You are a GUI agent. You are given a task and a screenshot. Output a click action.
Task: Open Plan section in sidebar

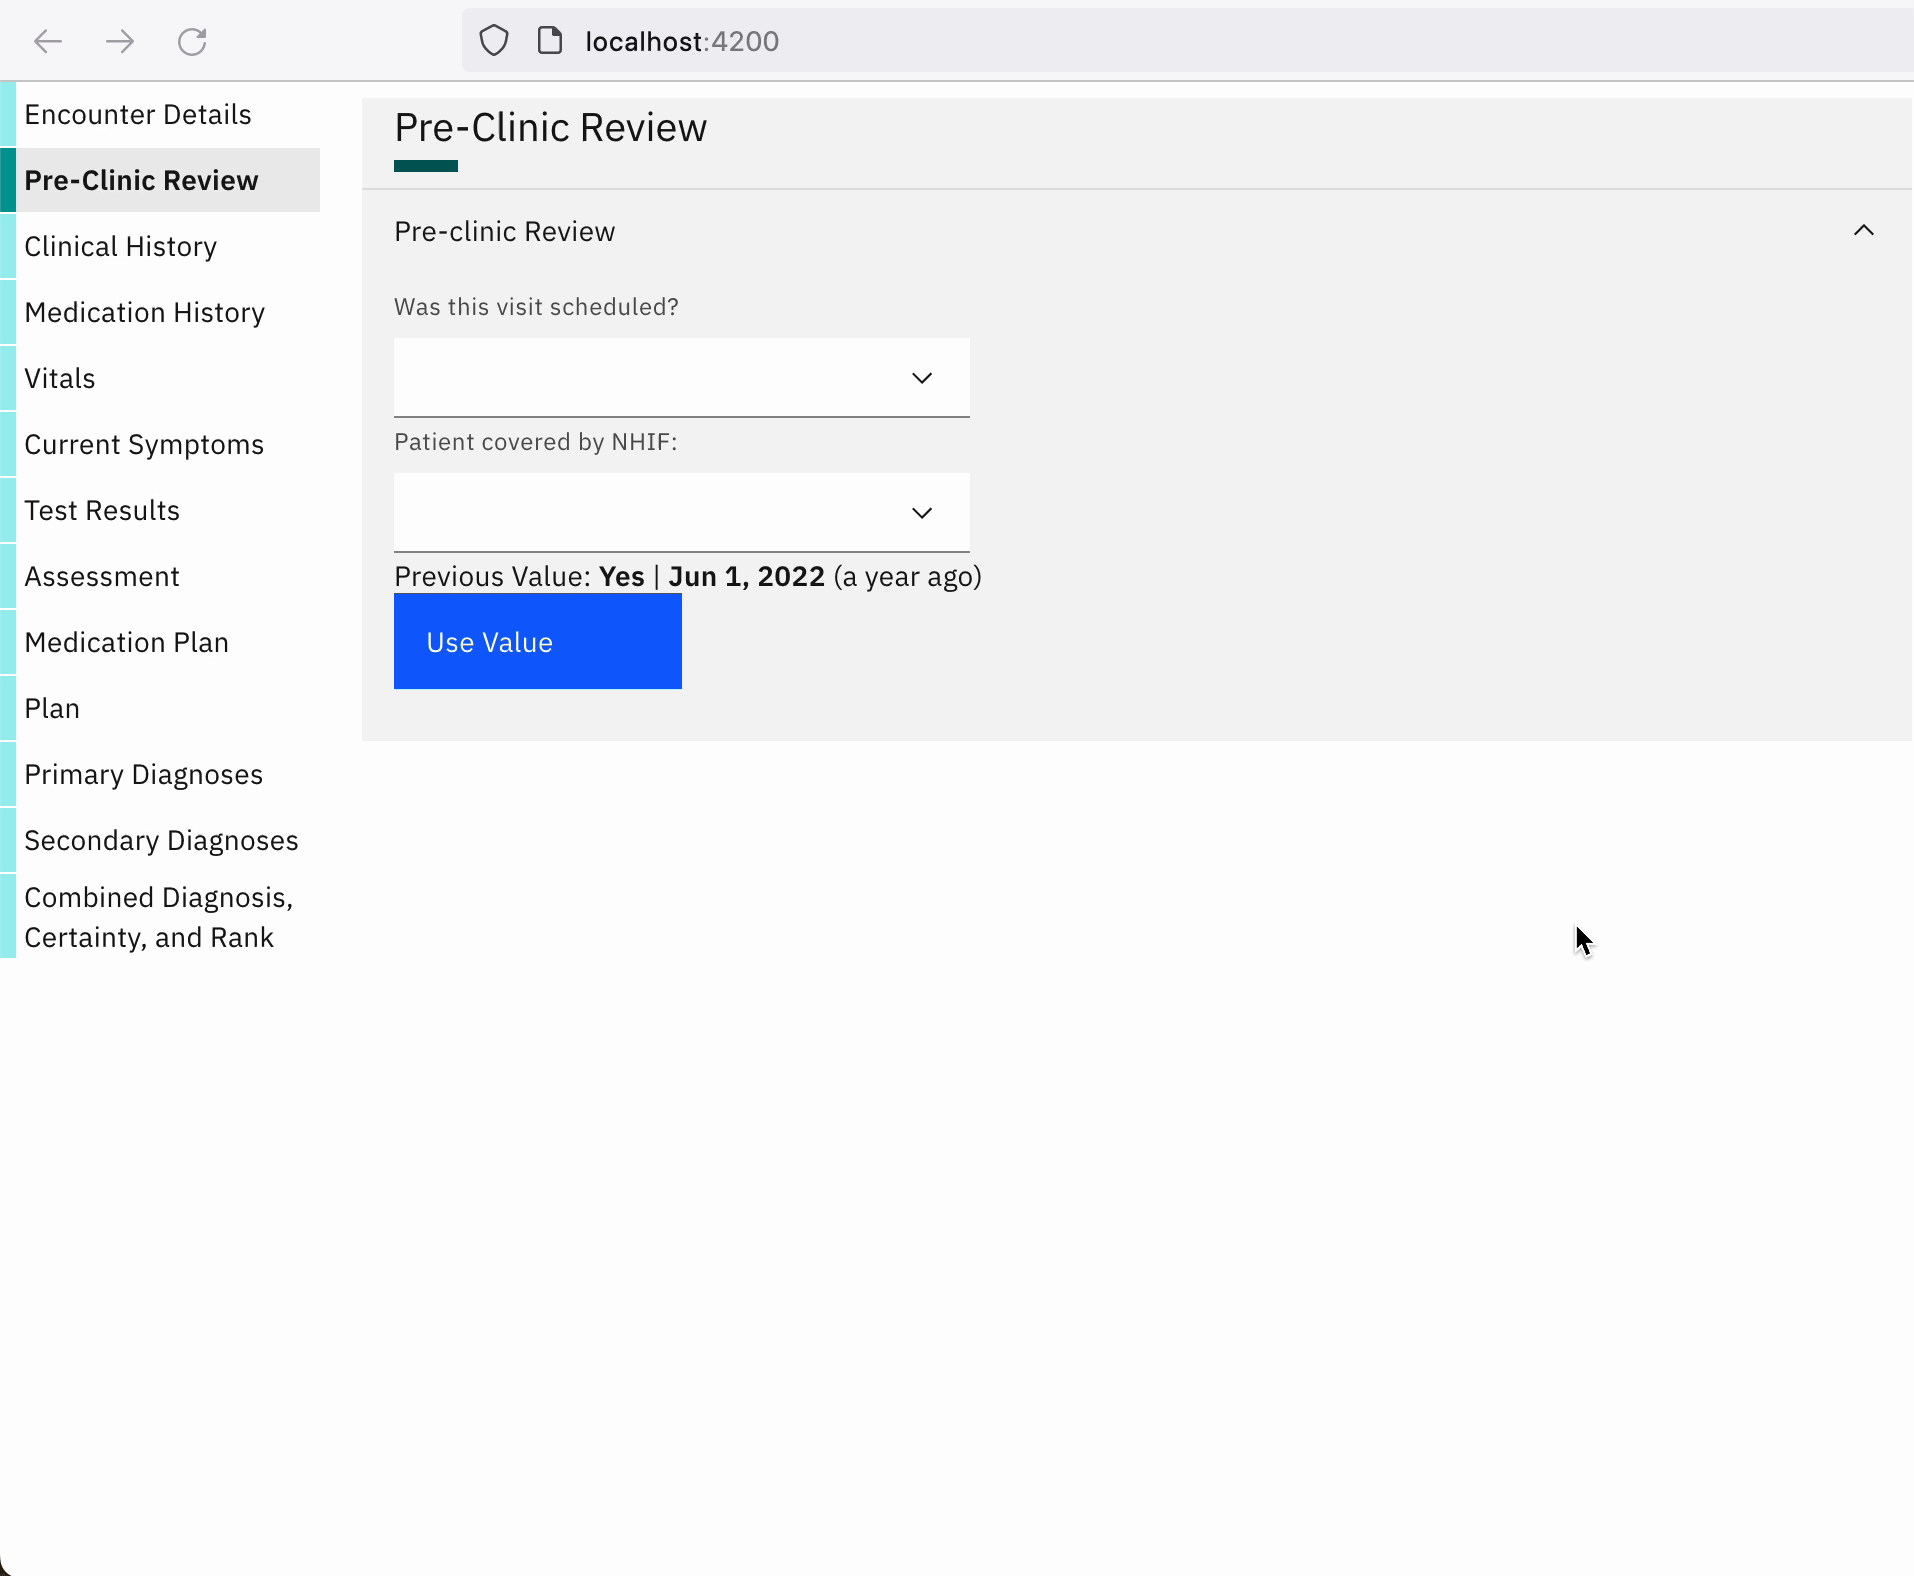click(x=160, y=709)
